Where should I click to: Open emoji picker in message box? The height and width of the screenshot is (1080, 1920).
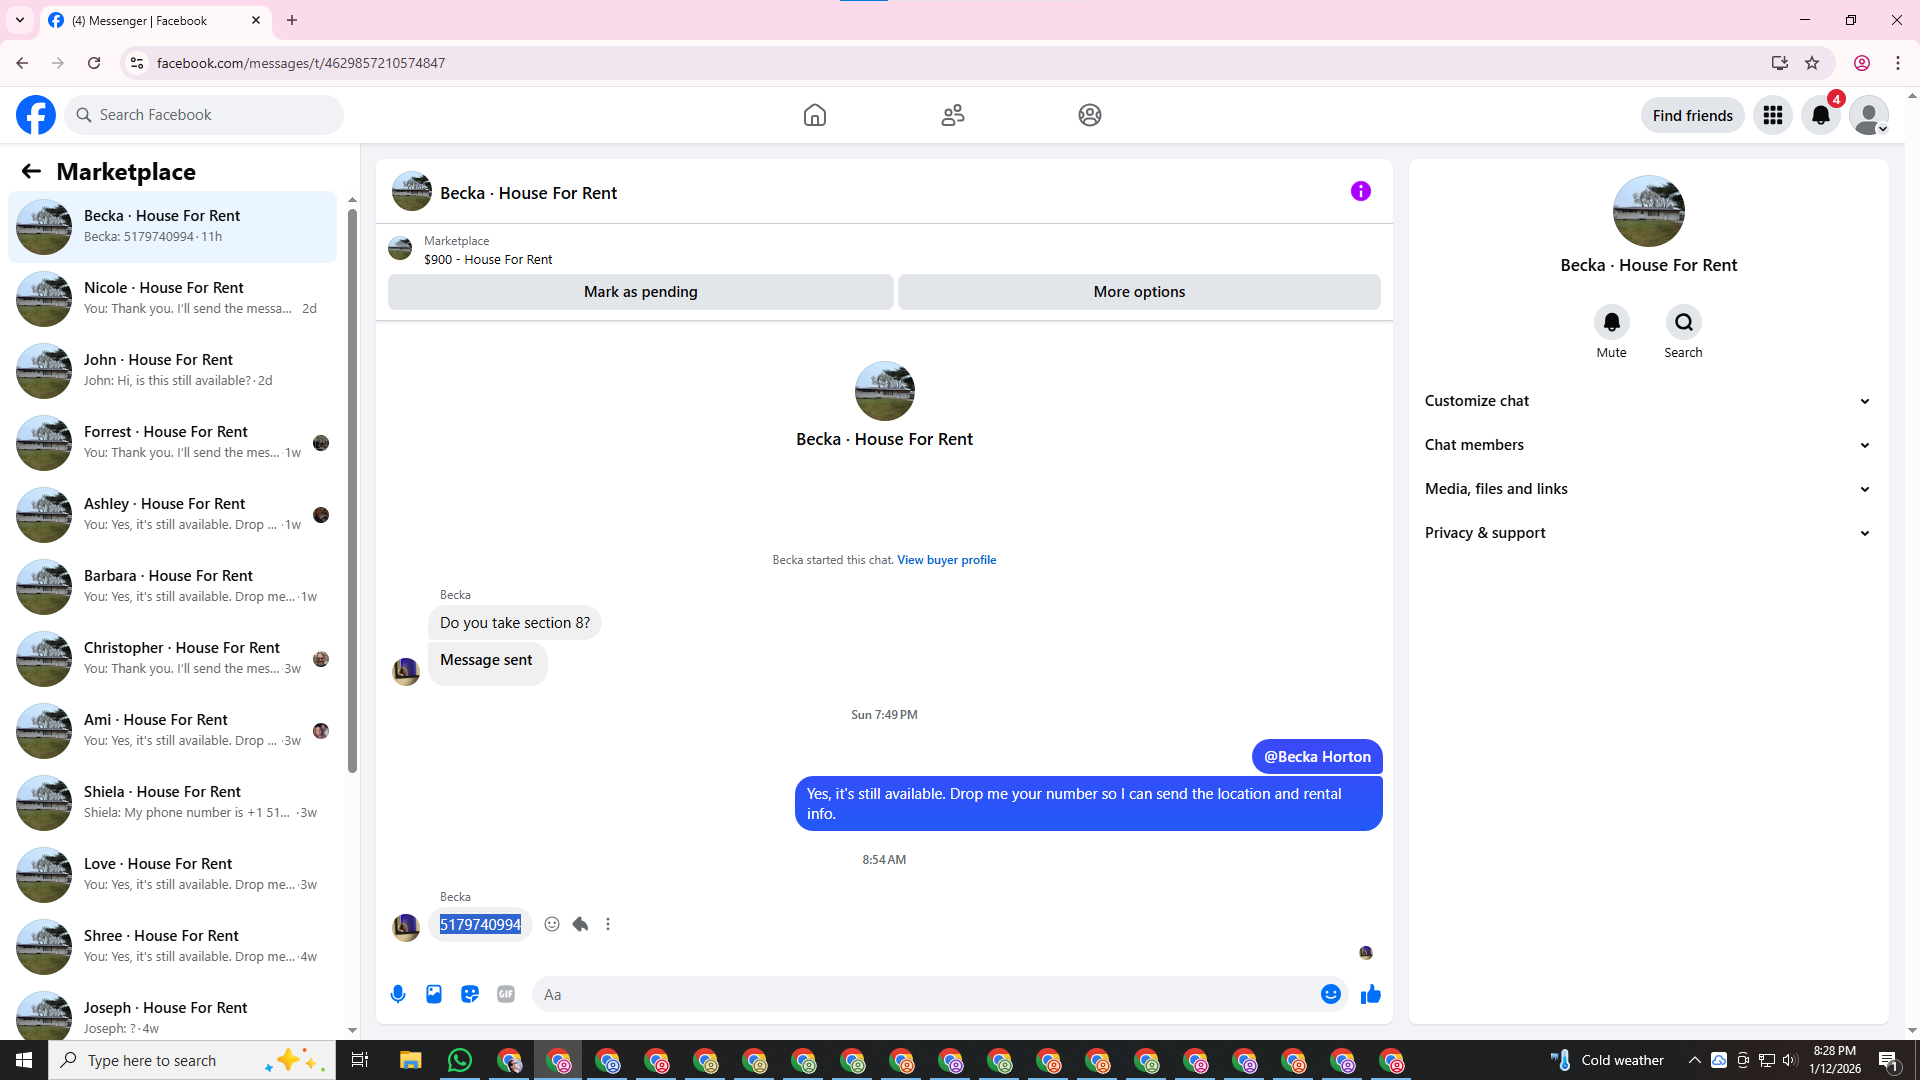[1330, 994]
